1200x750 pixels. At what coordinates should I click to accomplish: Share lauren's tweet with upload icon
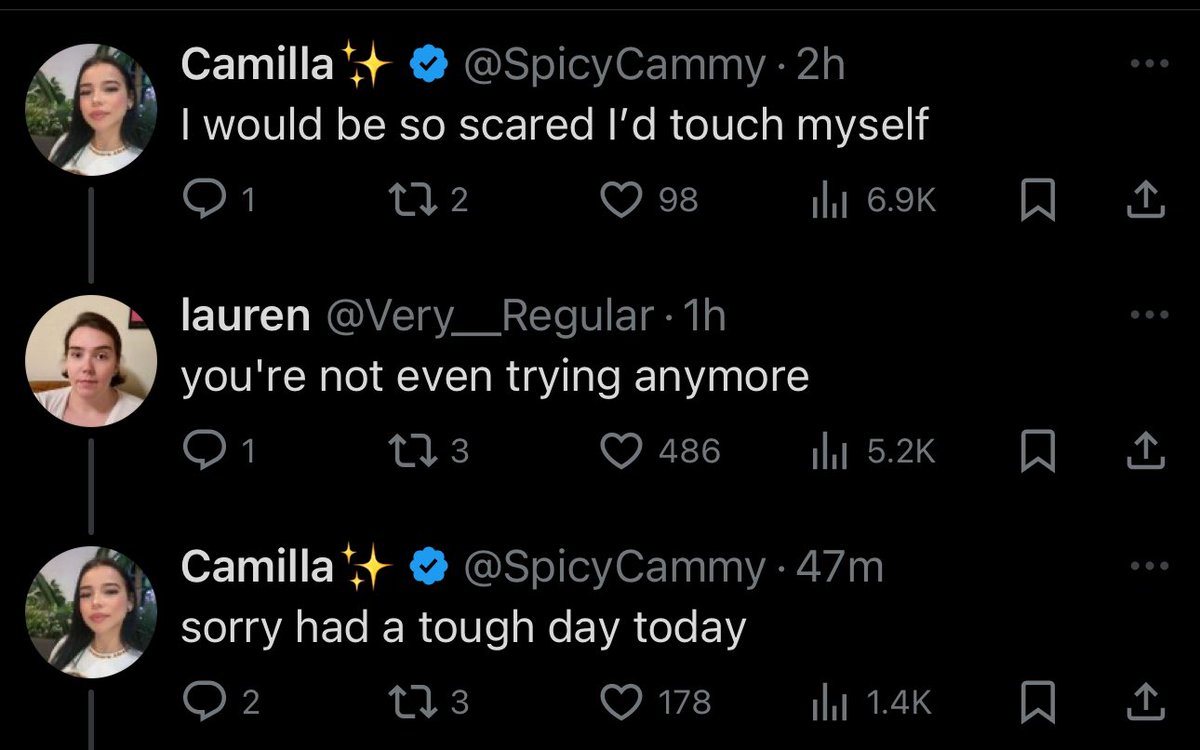[x=1146, y=451]
